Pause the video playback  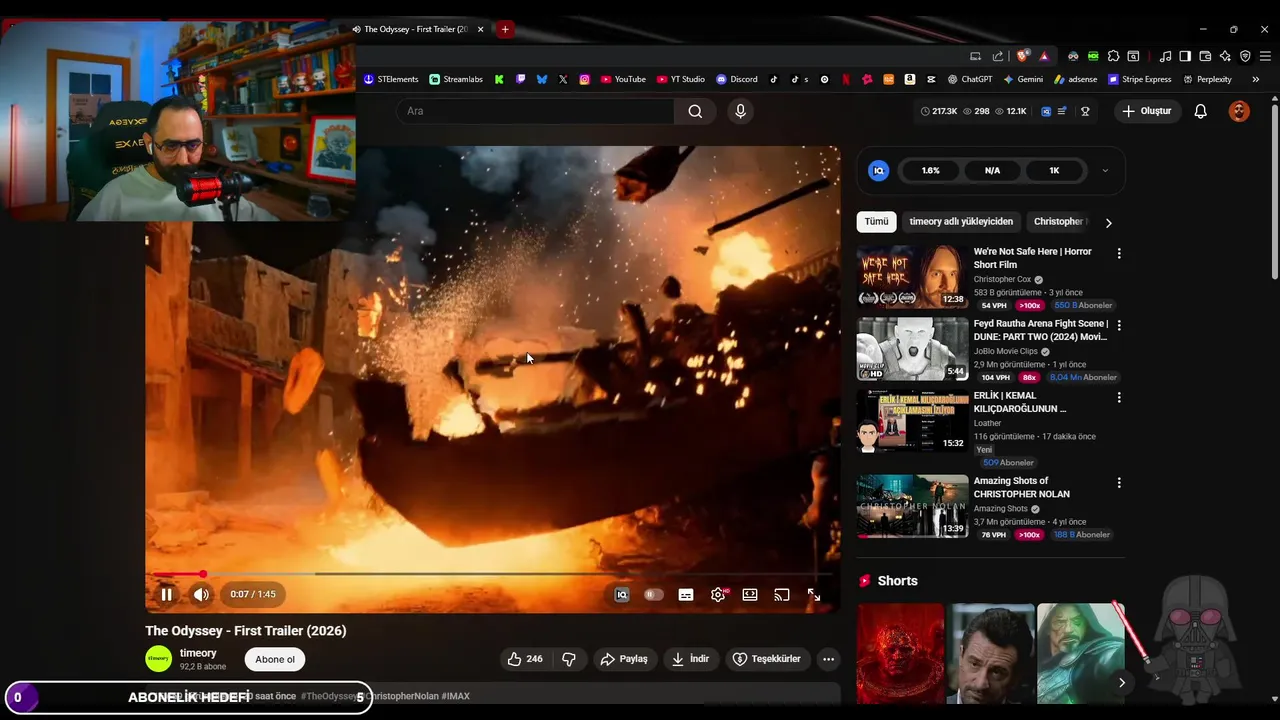[166, 594]
